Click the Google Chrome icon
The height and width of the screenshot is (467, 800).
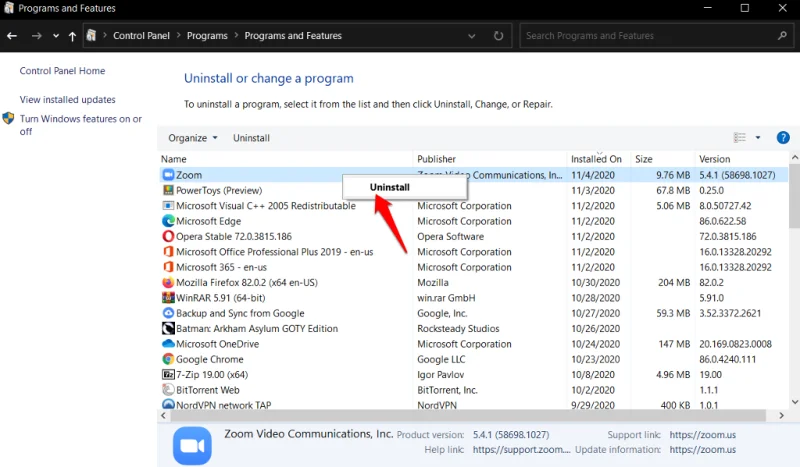[x=168, y=359]
